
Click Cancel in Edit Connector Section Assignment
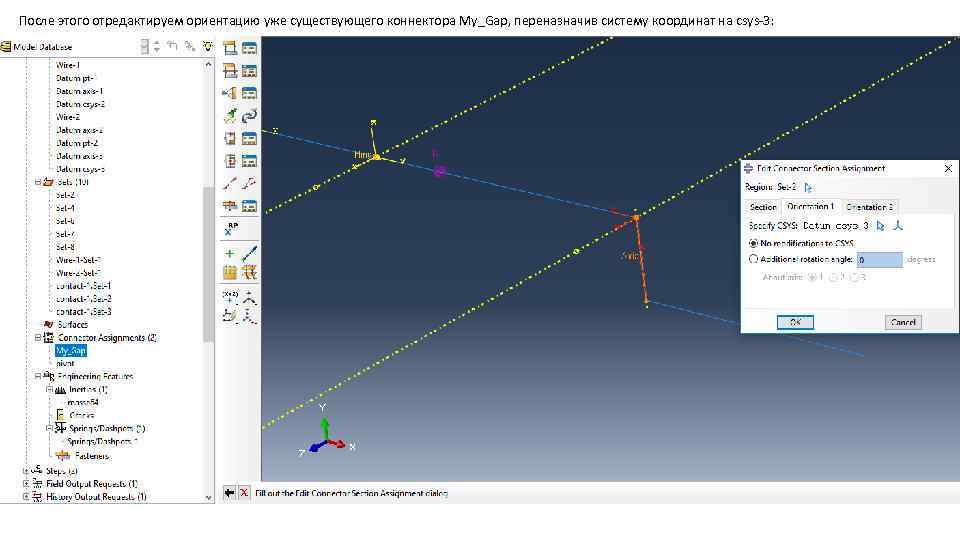[903, 322]
